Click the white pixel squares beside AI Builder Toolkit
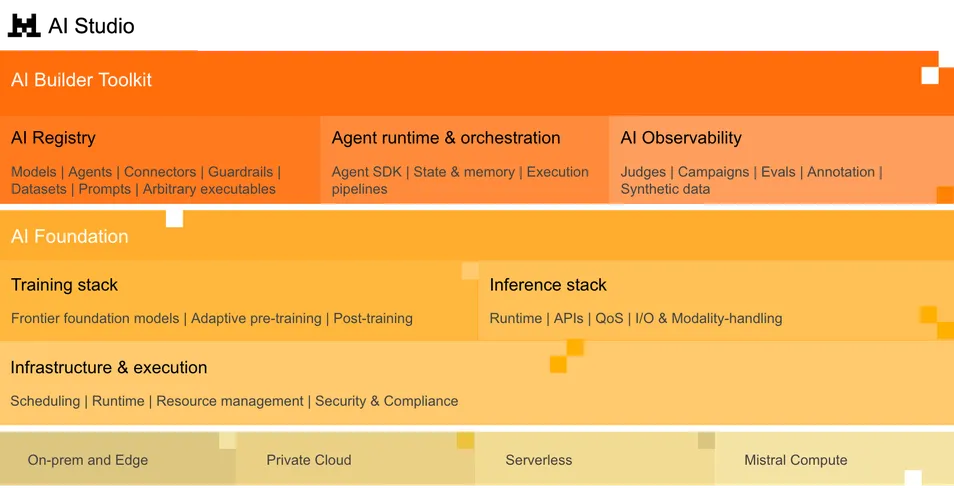 point(931,72)
